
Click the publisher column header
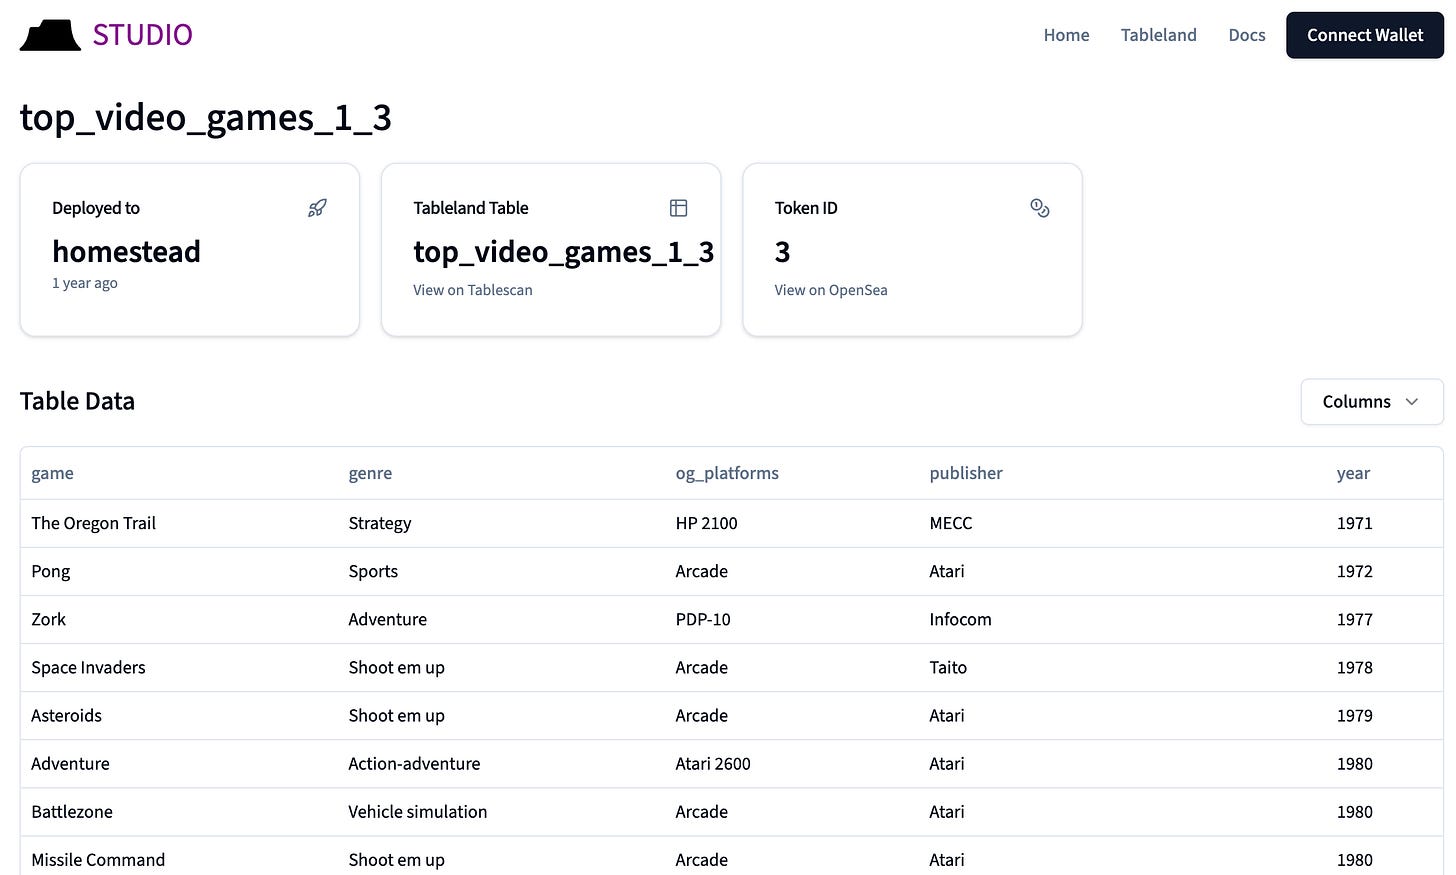pyautogui.click(x=966, y=473)
